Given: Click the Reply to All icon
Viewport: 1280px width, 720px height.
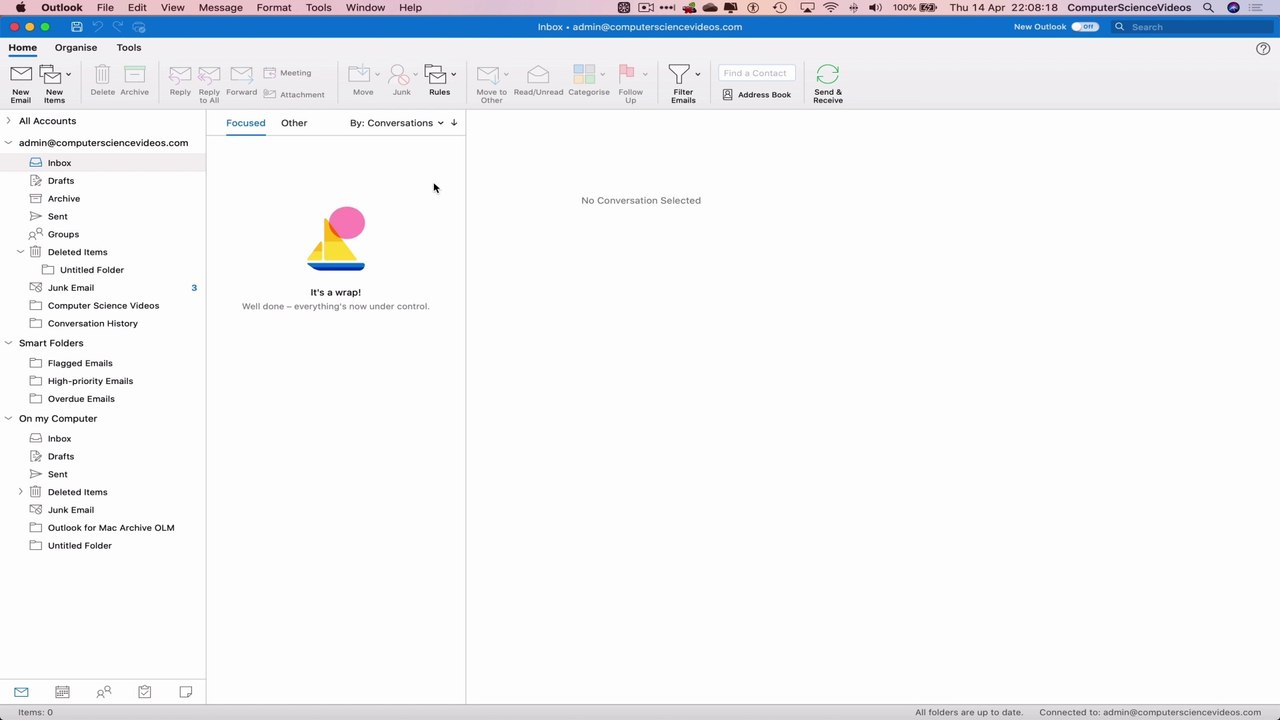Looking at the screenshot, I should [209, 75].
